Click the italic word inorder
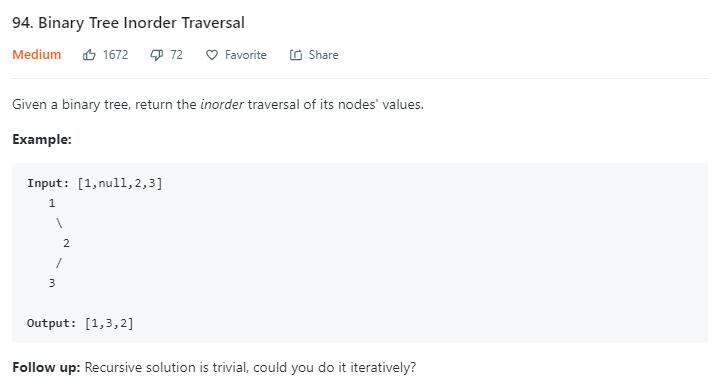Screen dimensions: 720x388 [222, 104]
